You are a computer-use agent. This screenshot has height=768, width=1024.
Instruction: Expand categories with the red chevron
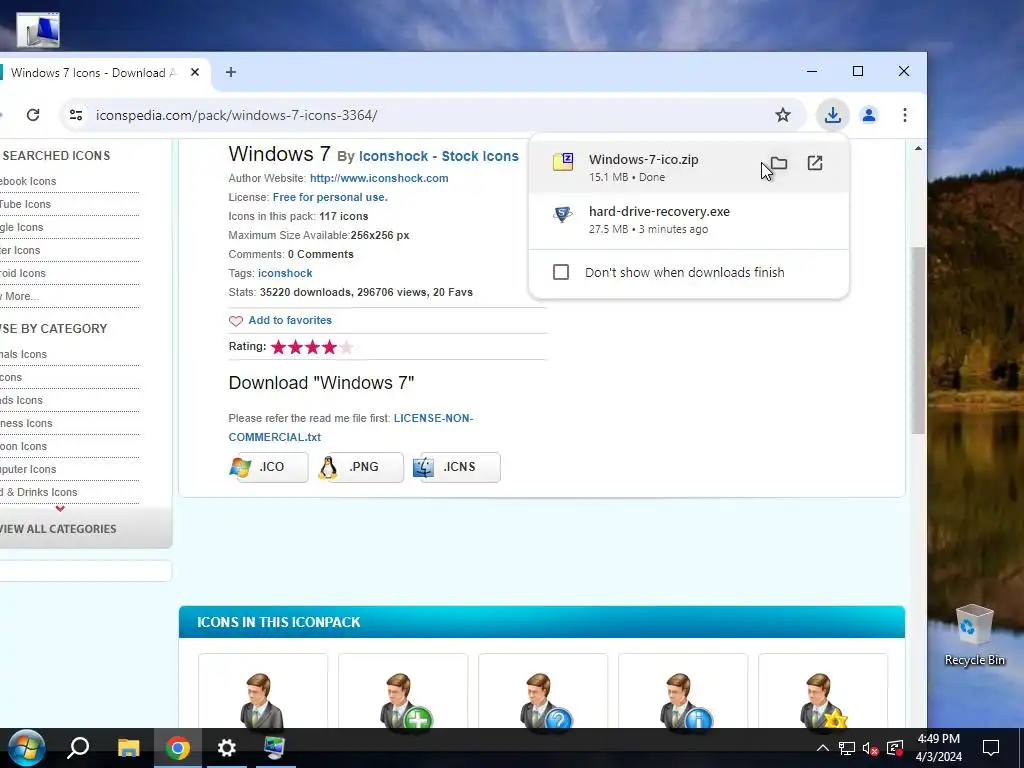(60, 509)
